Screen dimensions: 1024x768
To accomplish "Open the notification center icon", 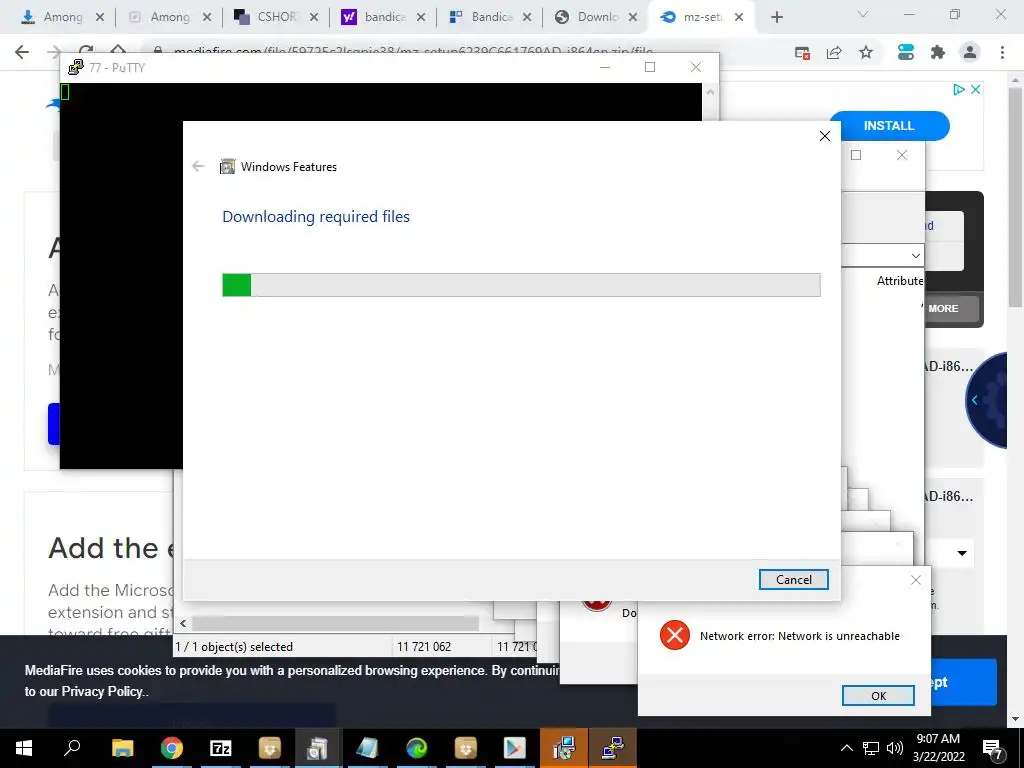I will [x=993, y=748].
